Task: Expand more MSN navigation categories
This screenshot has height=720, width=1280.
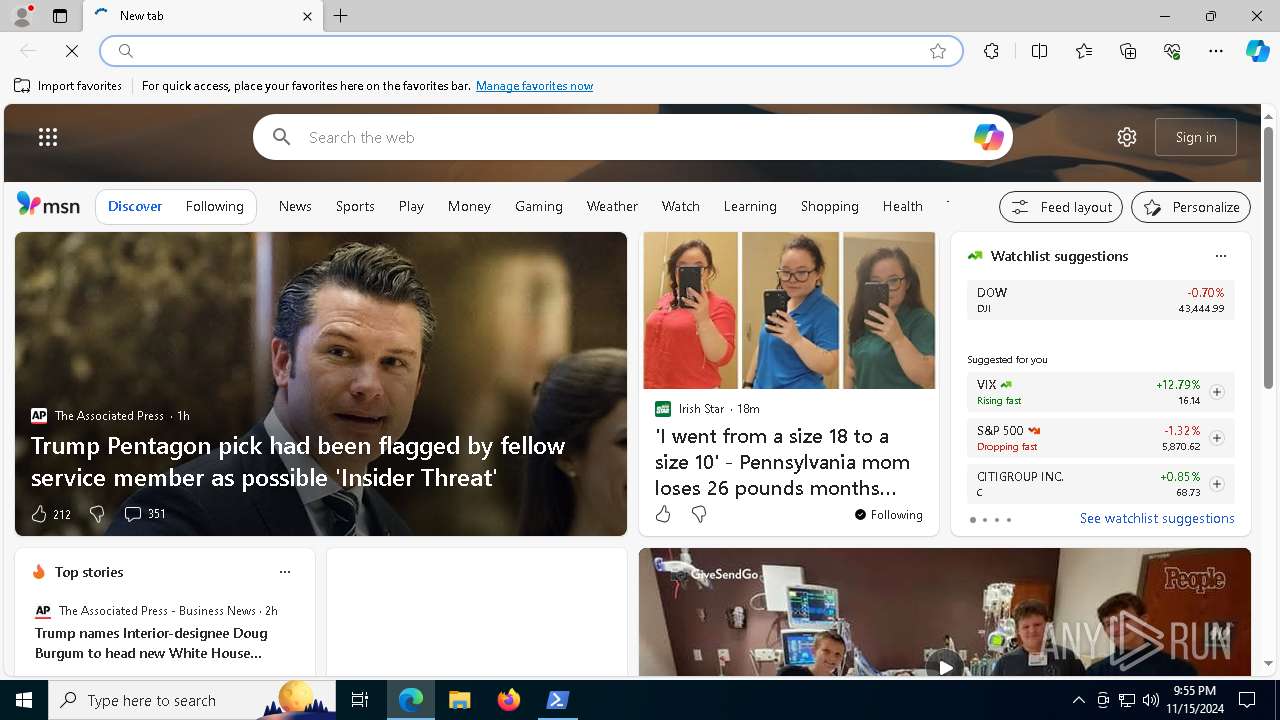Action: 947,203
